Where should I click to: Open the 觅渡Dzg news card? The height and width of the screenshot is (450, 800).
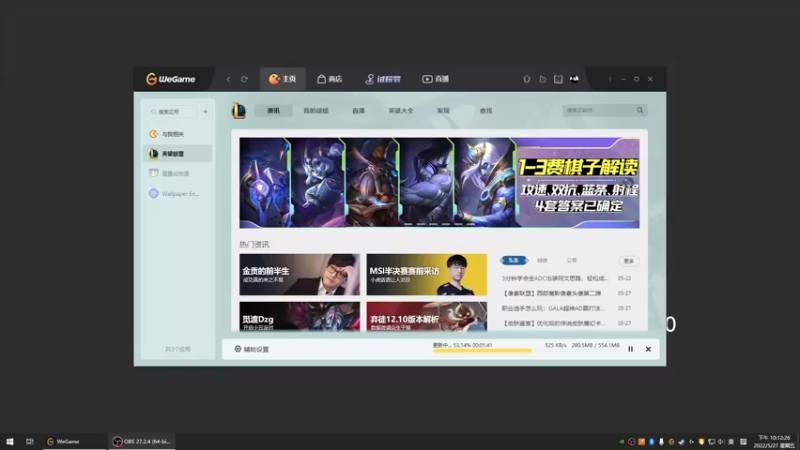[x=299, y=316]
